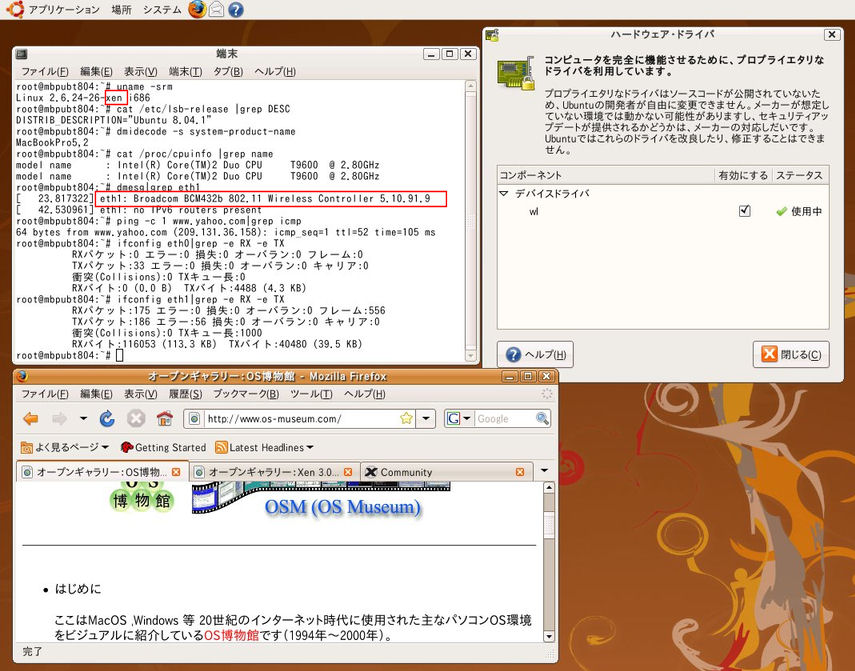Switch to オープンギャラリー:OS博物館 tab
The height and width of the screenshot is (671, 855).
[101, 472]
